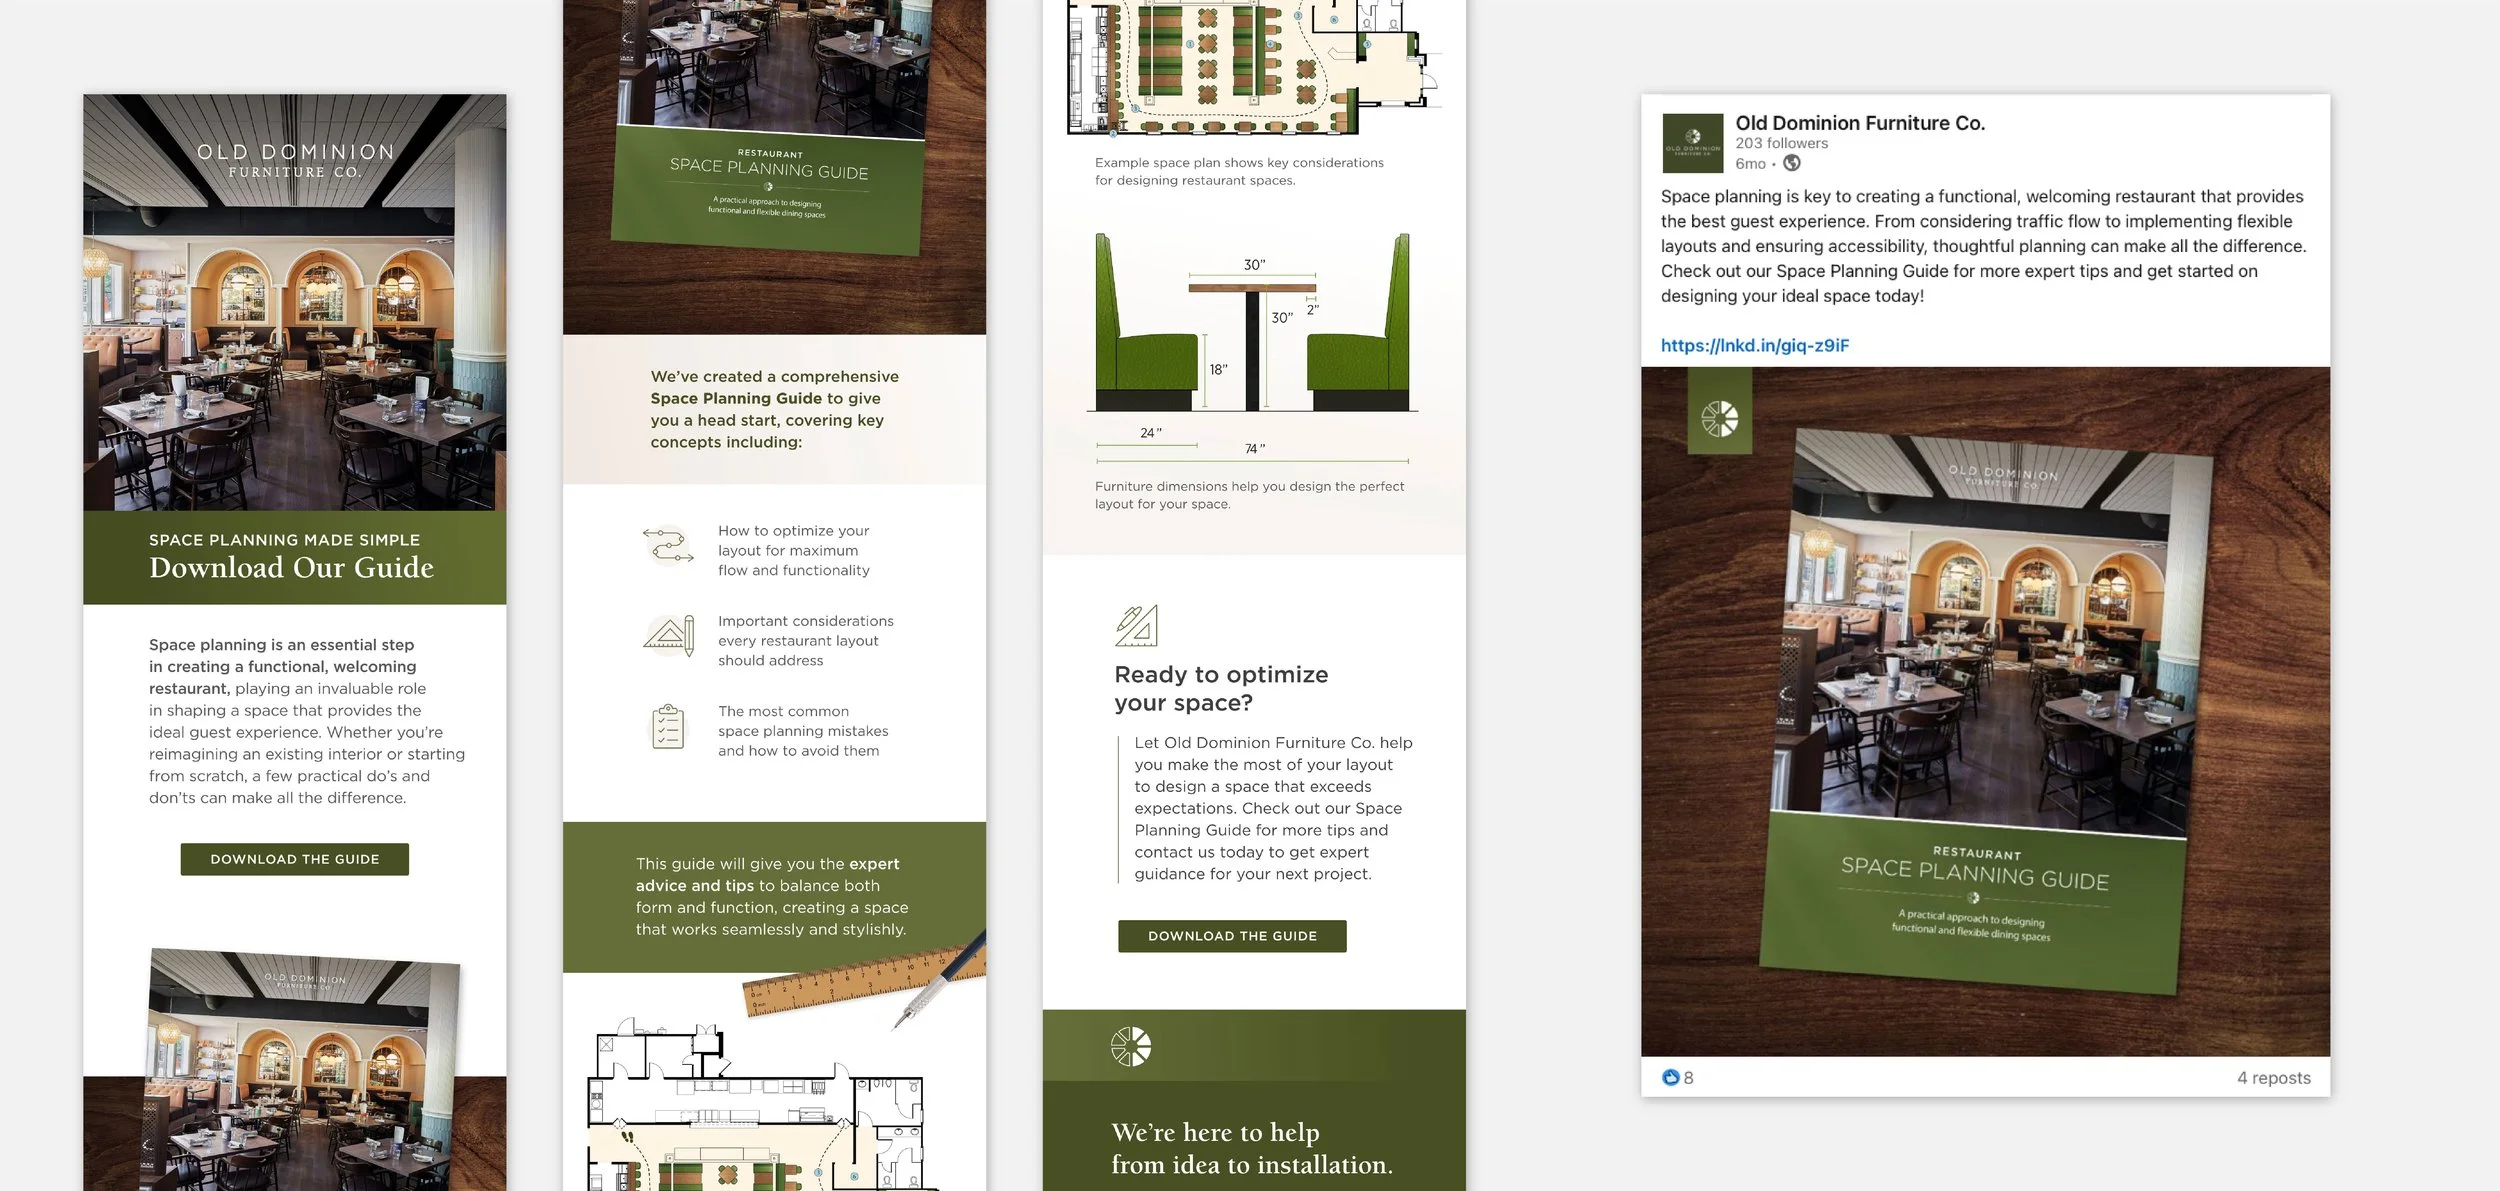Click the Download Our Guide green banner
Screen dimensions: 2500x1191
pos(294,557)
